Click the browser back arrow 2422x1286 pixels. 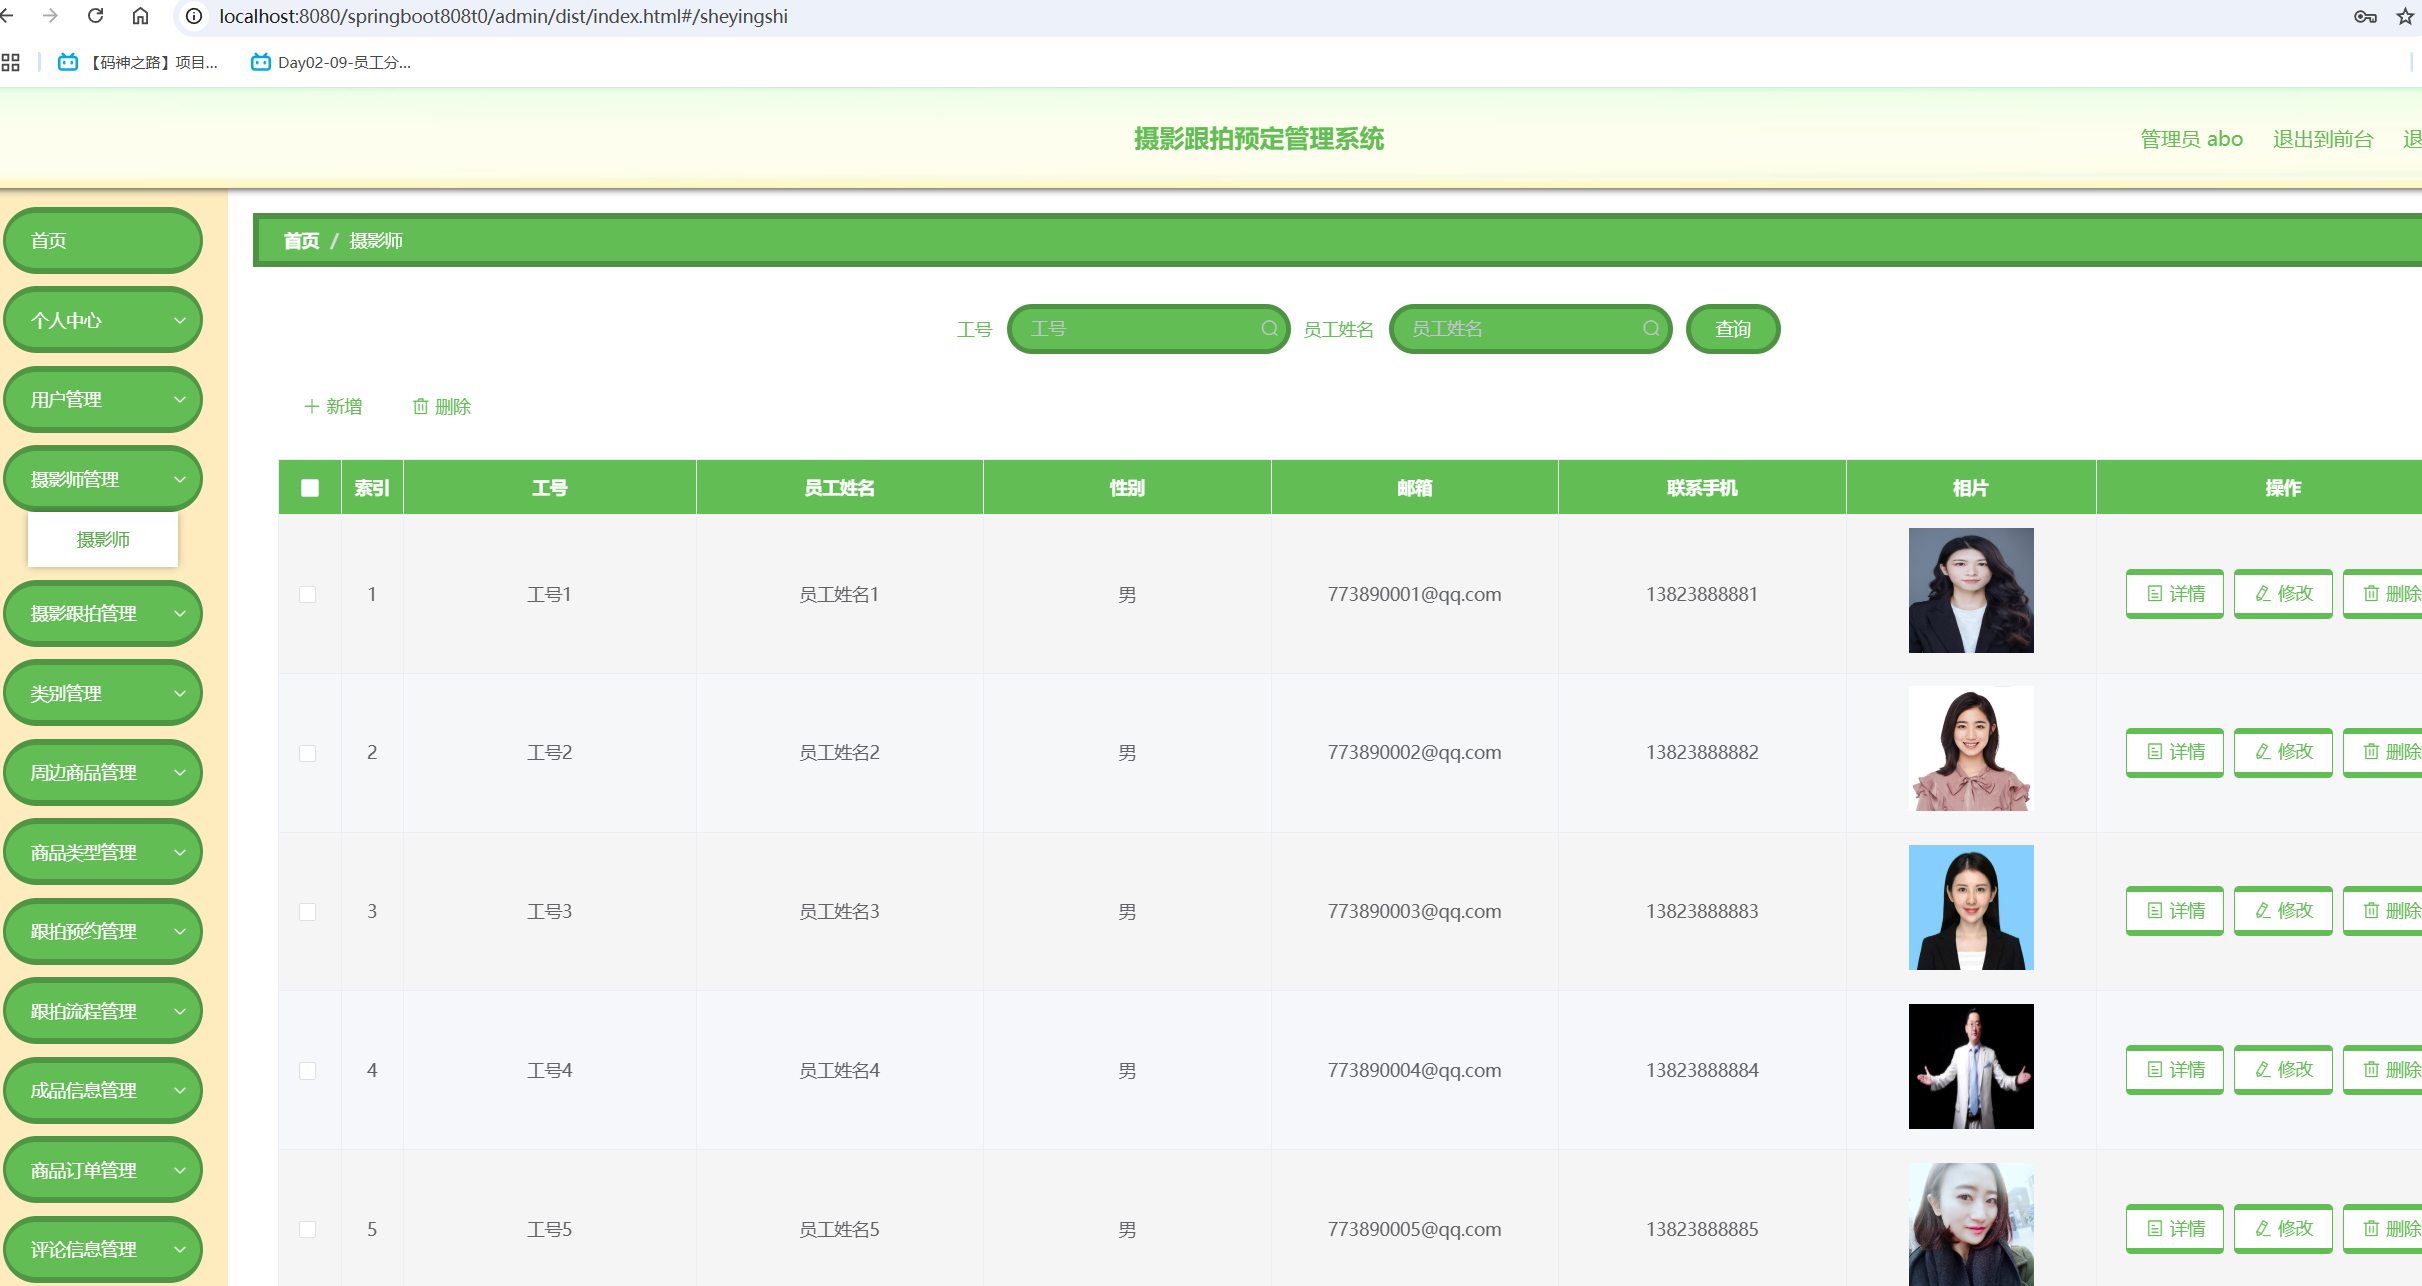7,16
